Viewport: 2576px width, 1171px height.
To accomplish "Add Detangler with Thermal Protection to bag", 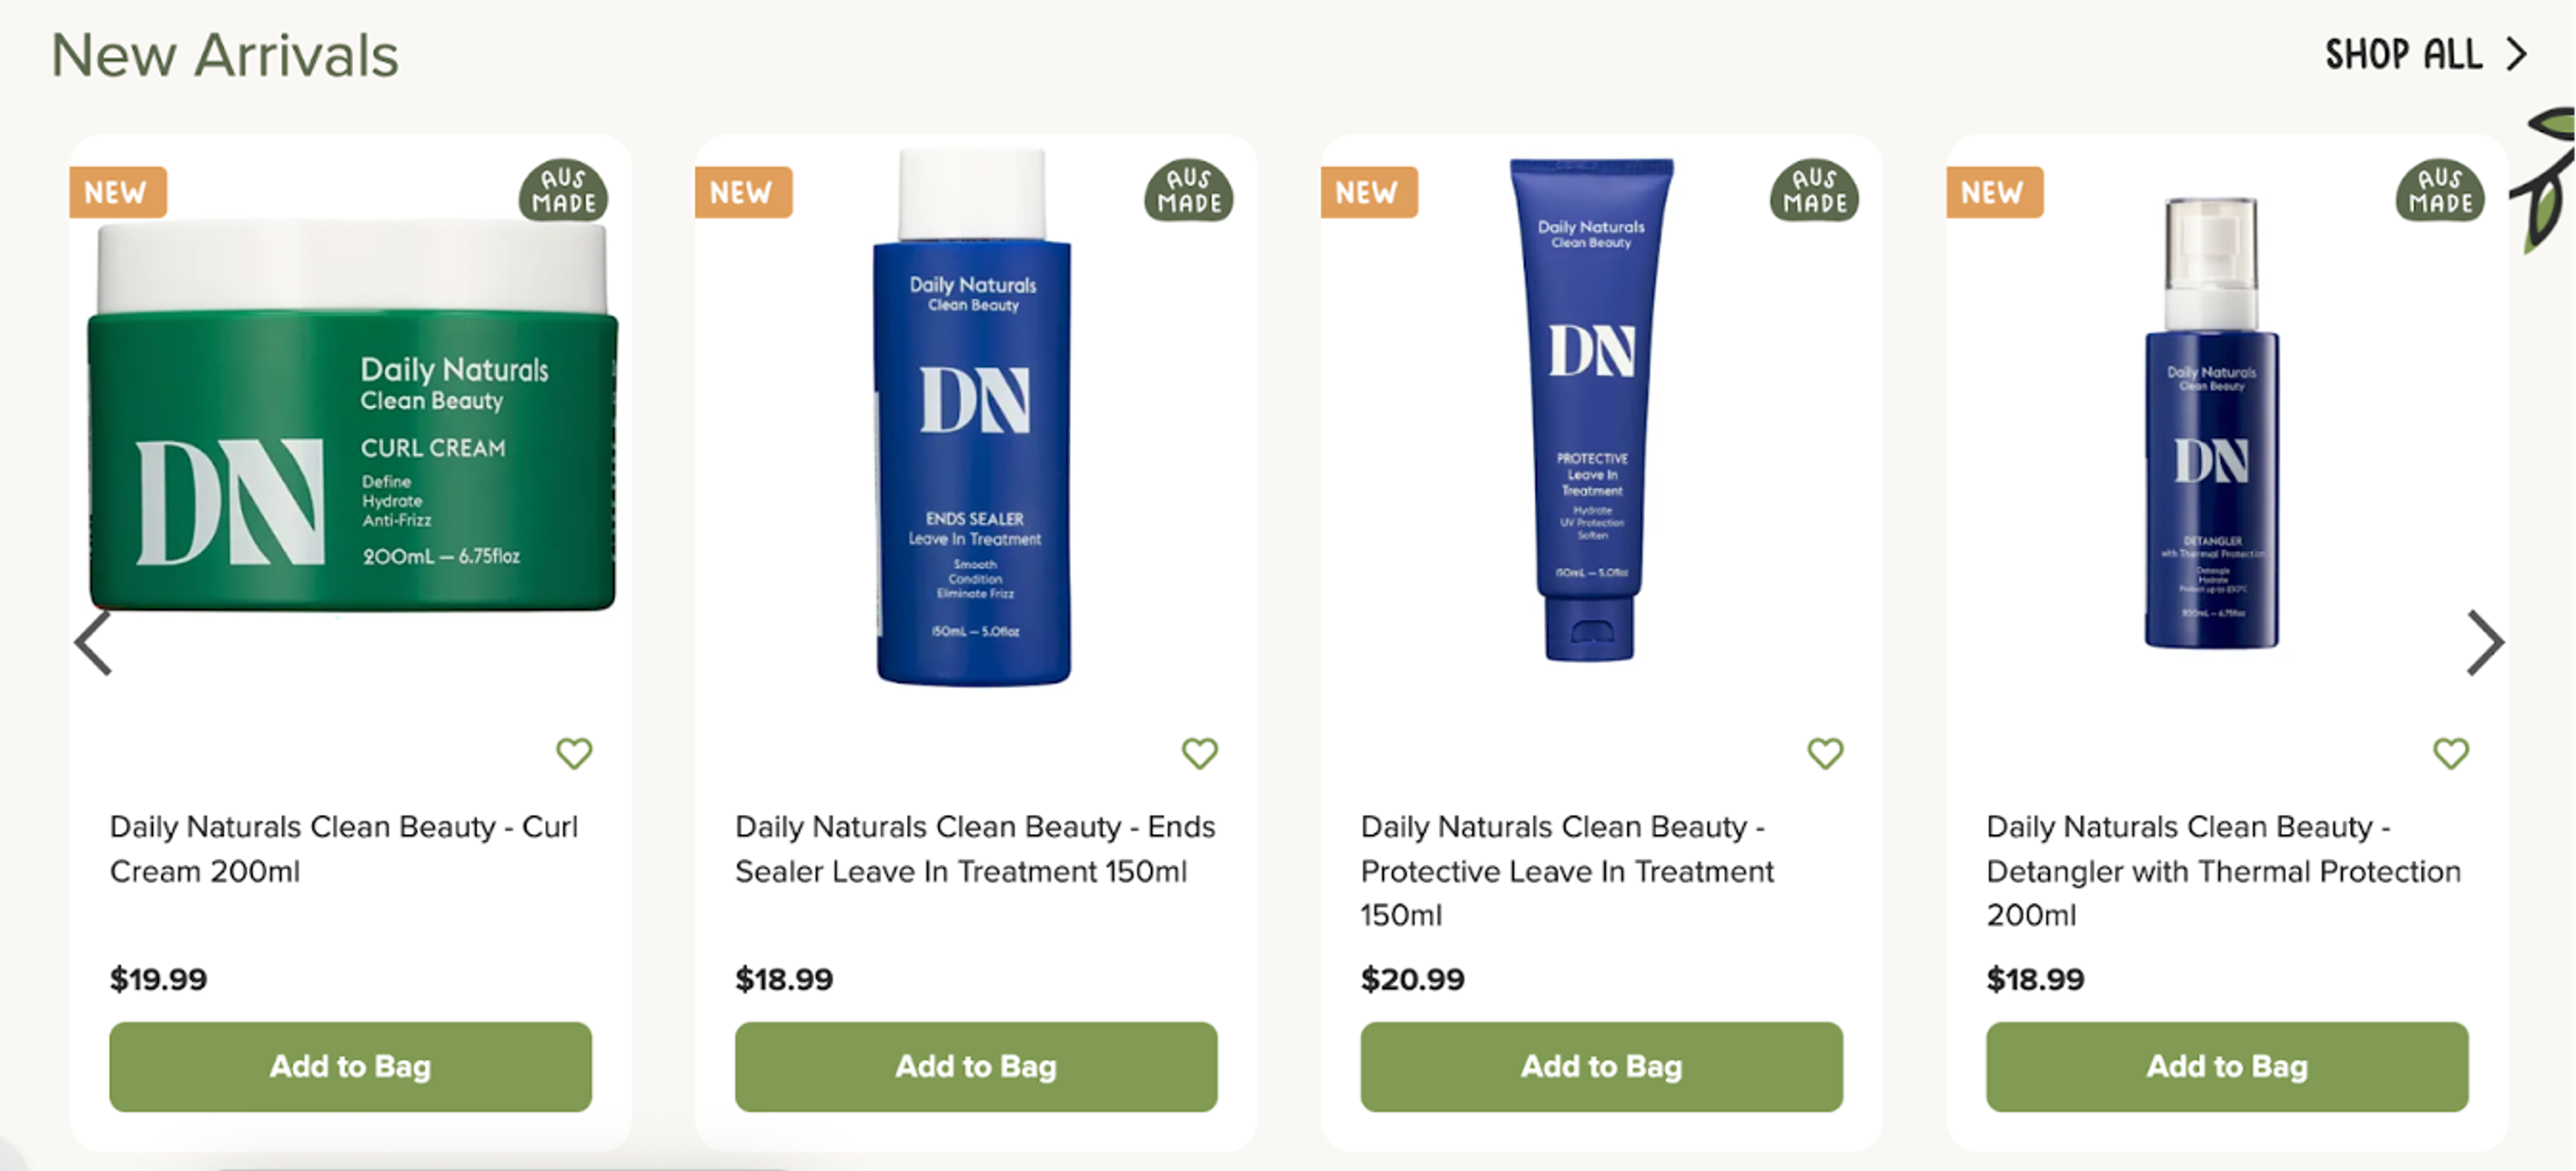I will click(x=2227, y=1066).
